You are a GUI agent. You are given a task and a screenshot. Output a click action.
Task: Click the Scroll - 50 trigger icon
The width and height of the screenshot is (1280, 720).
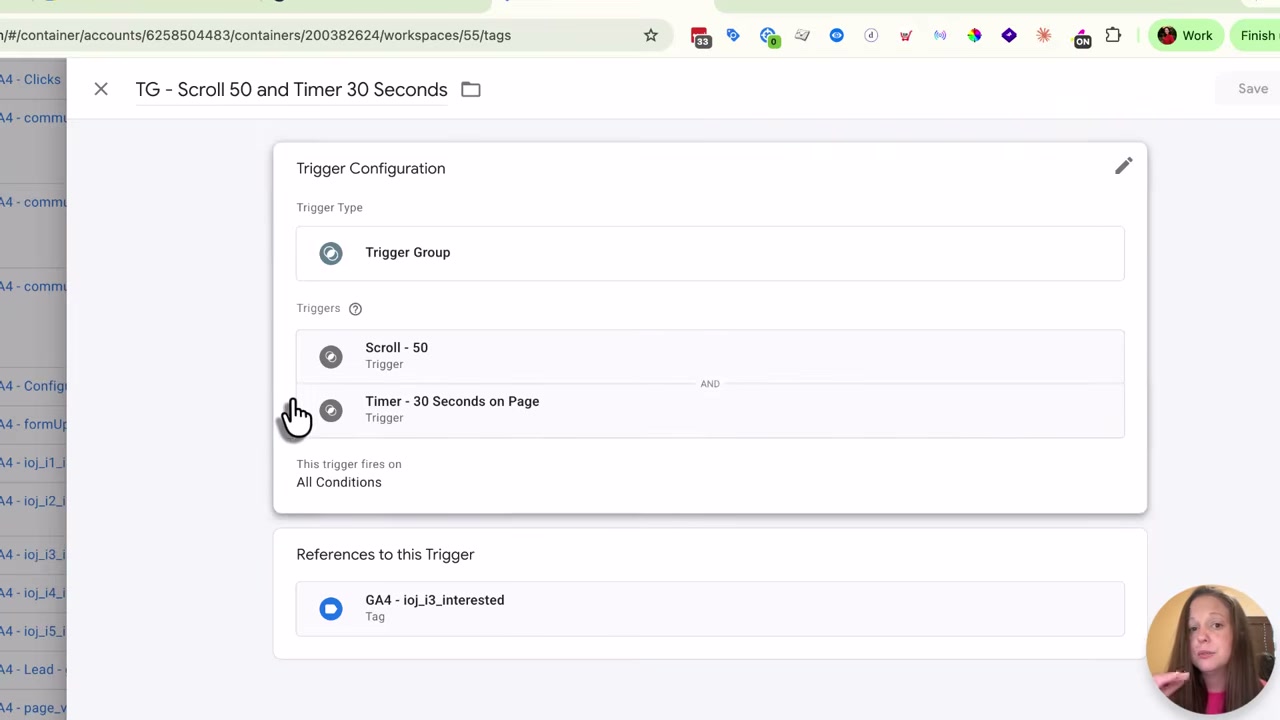(x=331, y=357)
